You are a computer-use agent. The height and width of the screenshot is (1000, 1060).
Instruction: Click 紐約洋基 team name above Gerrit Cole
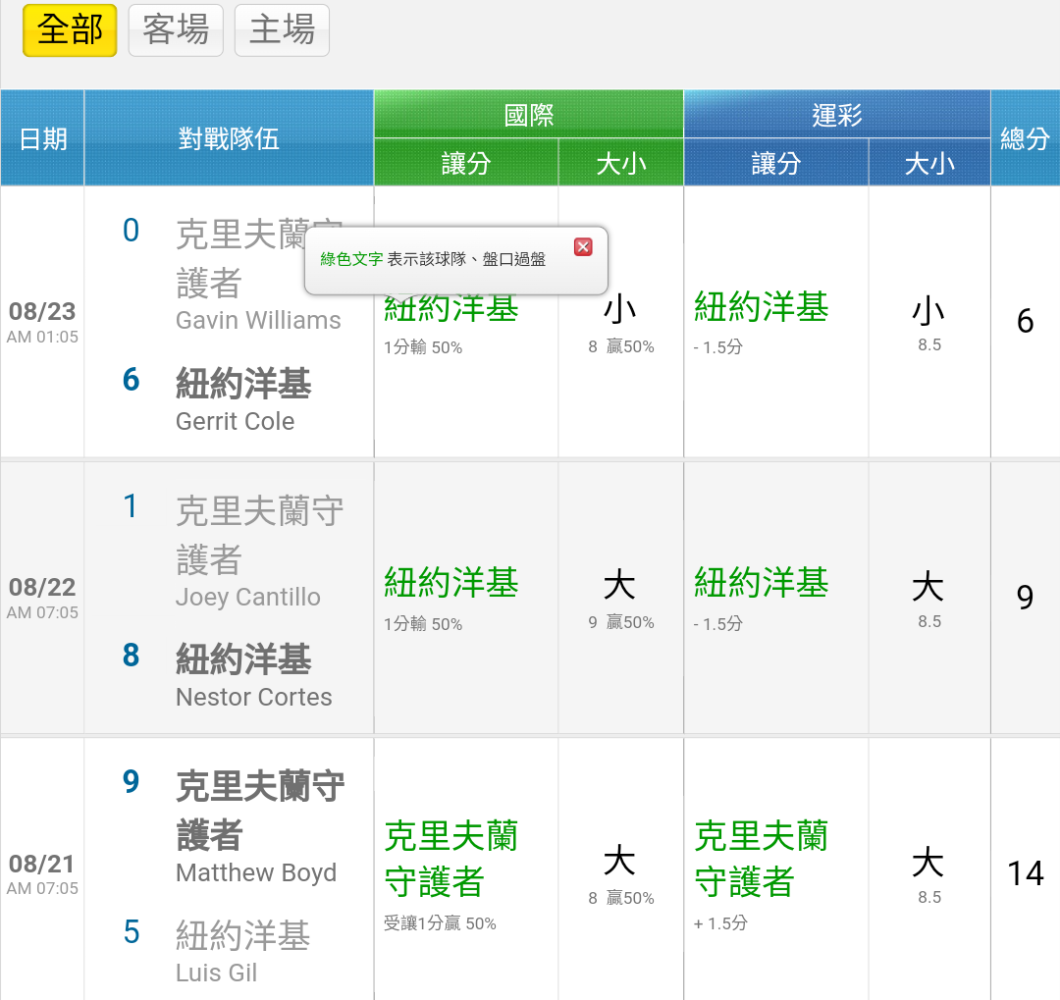[243, 383]
